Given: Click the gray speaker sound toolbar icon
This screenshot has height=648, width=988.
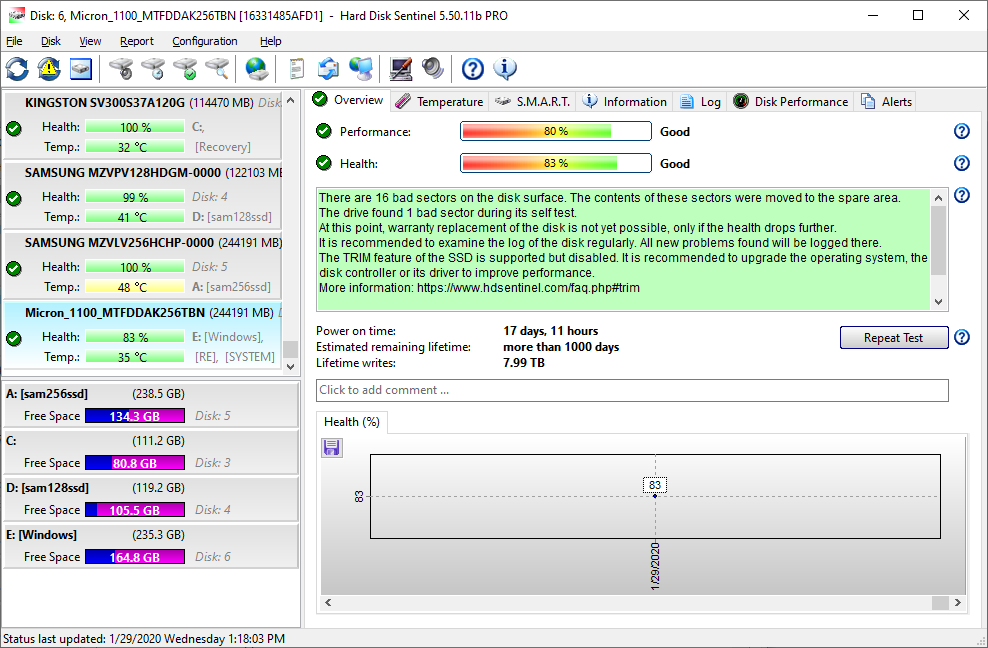Looking at the screenshot, I should pyautogui.click(x=433, y=69).
